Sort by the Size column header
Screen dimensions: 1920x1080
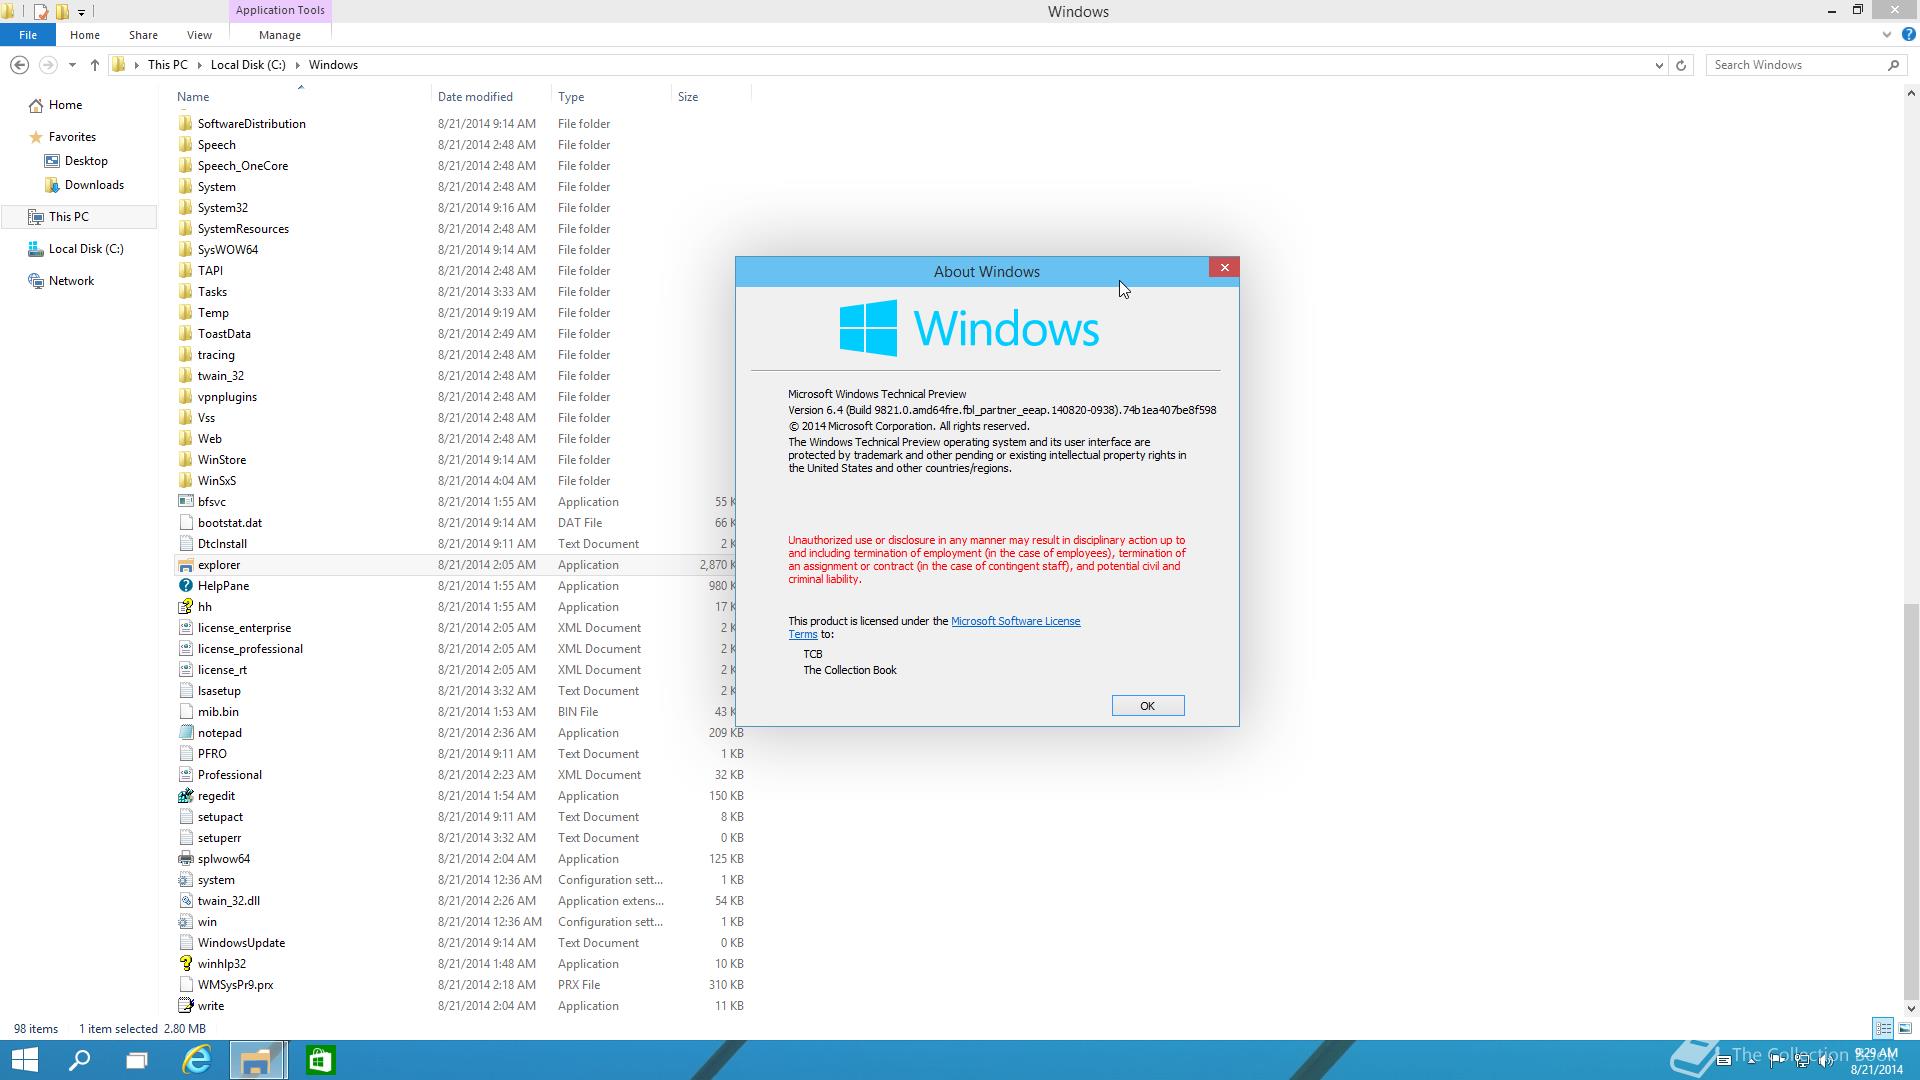711,97
